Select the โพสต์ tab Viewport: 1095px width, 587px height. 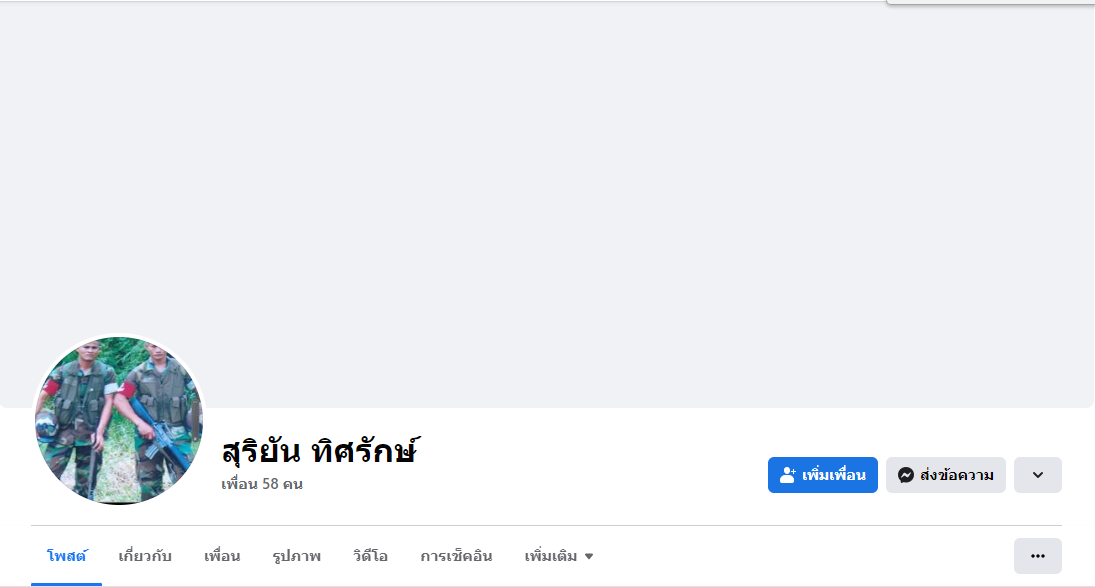(67, 556)
